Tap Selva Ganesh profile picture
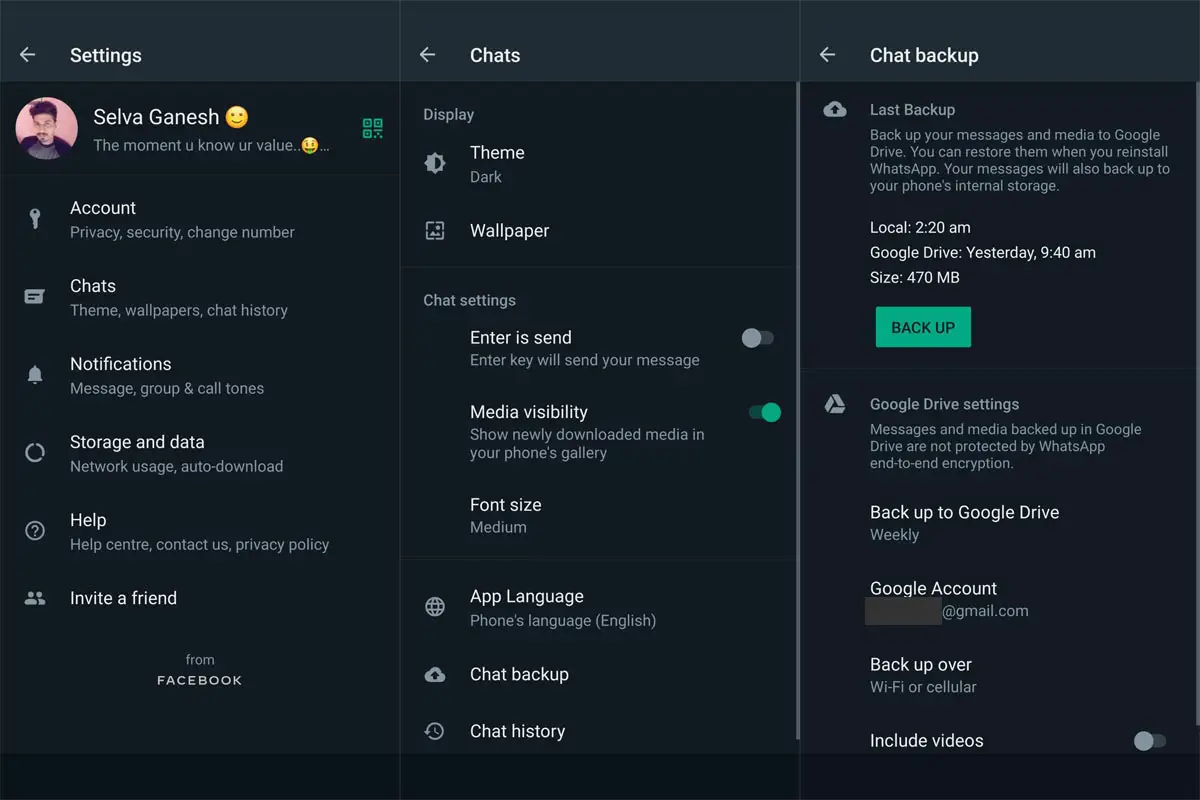 46,128
